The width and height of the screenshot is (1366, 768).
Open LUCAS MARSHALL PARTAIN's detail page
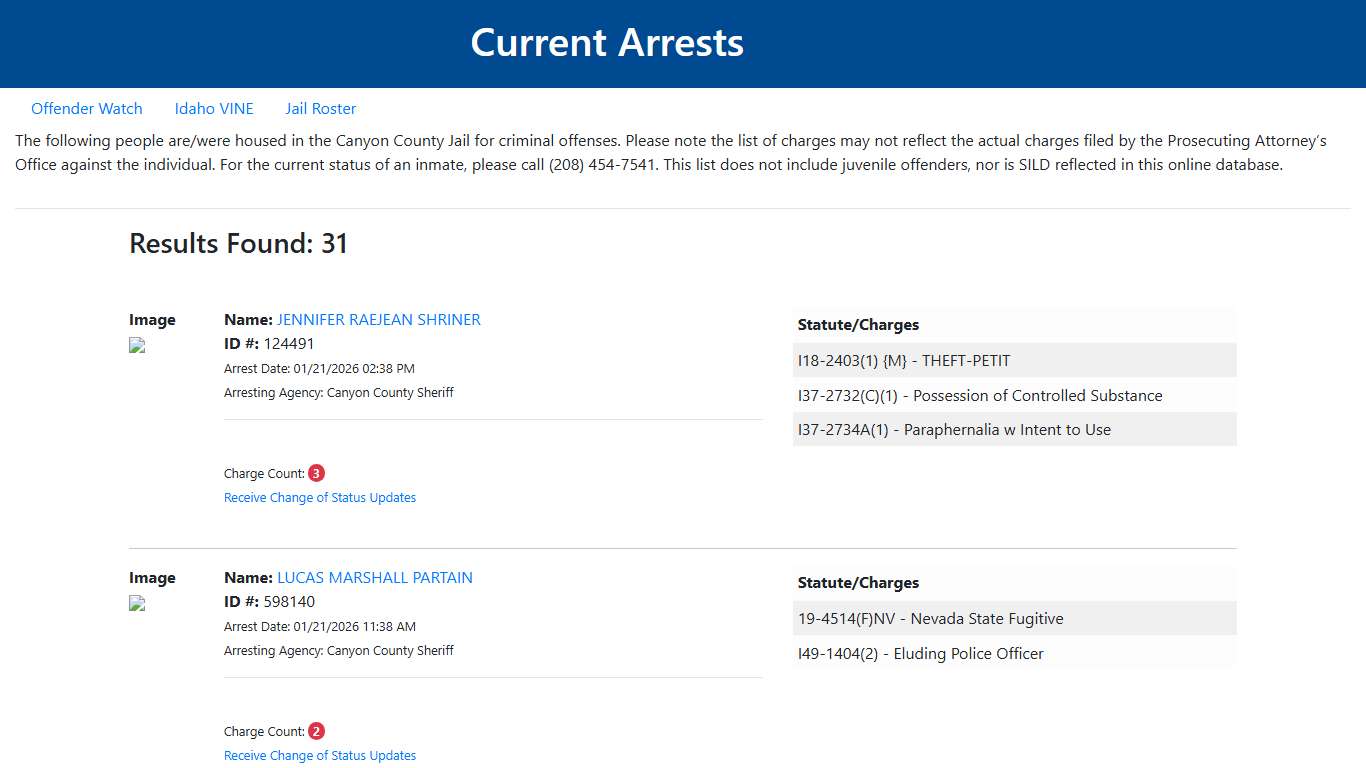(375, 577)
